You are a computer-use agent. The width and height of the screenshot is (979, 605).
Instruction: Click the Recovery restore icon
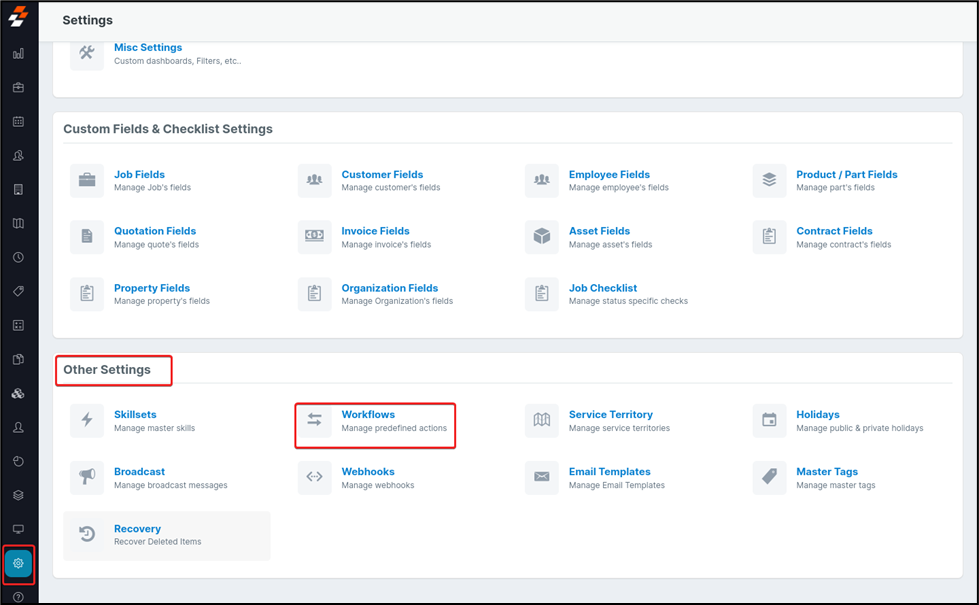click(86, 535)
